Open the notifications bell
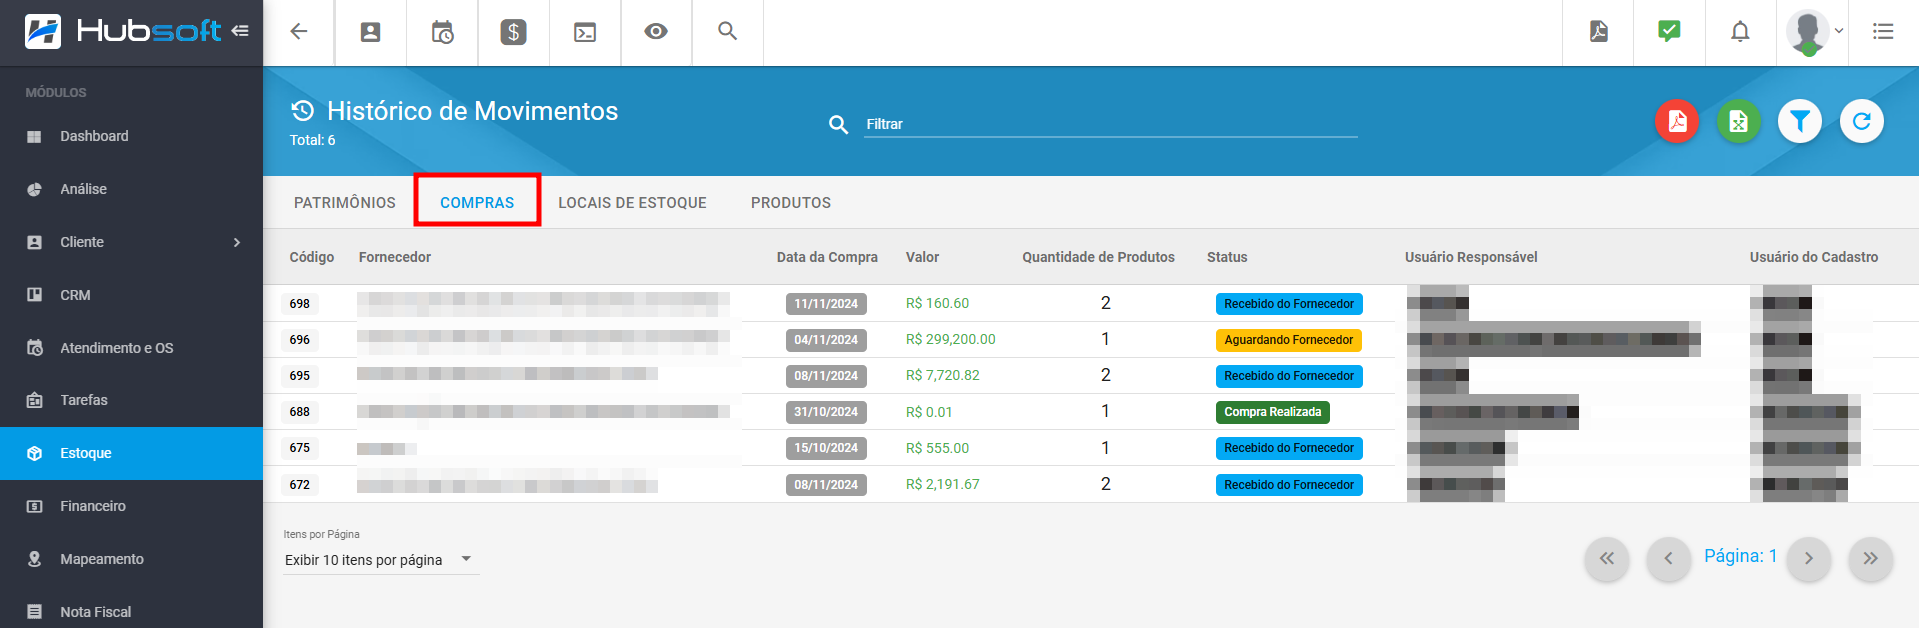Image resolution: width=1919 pixels, height=628 pixels. pos(1740,32)
